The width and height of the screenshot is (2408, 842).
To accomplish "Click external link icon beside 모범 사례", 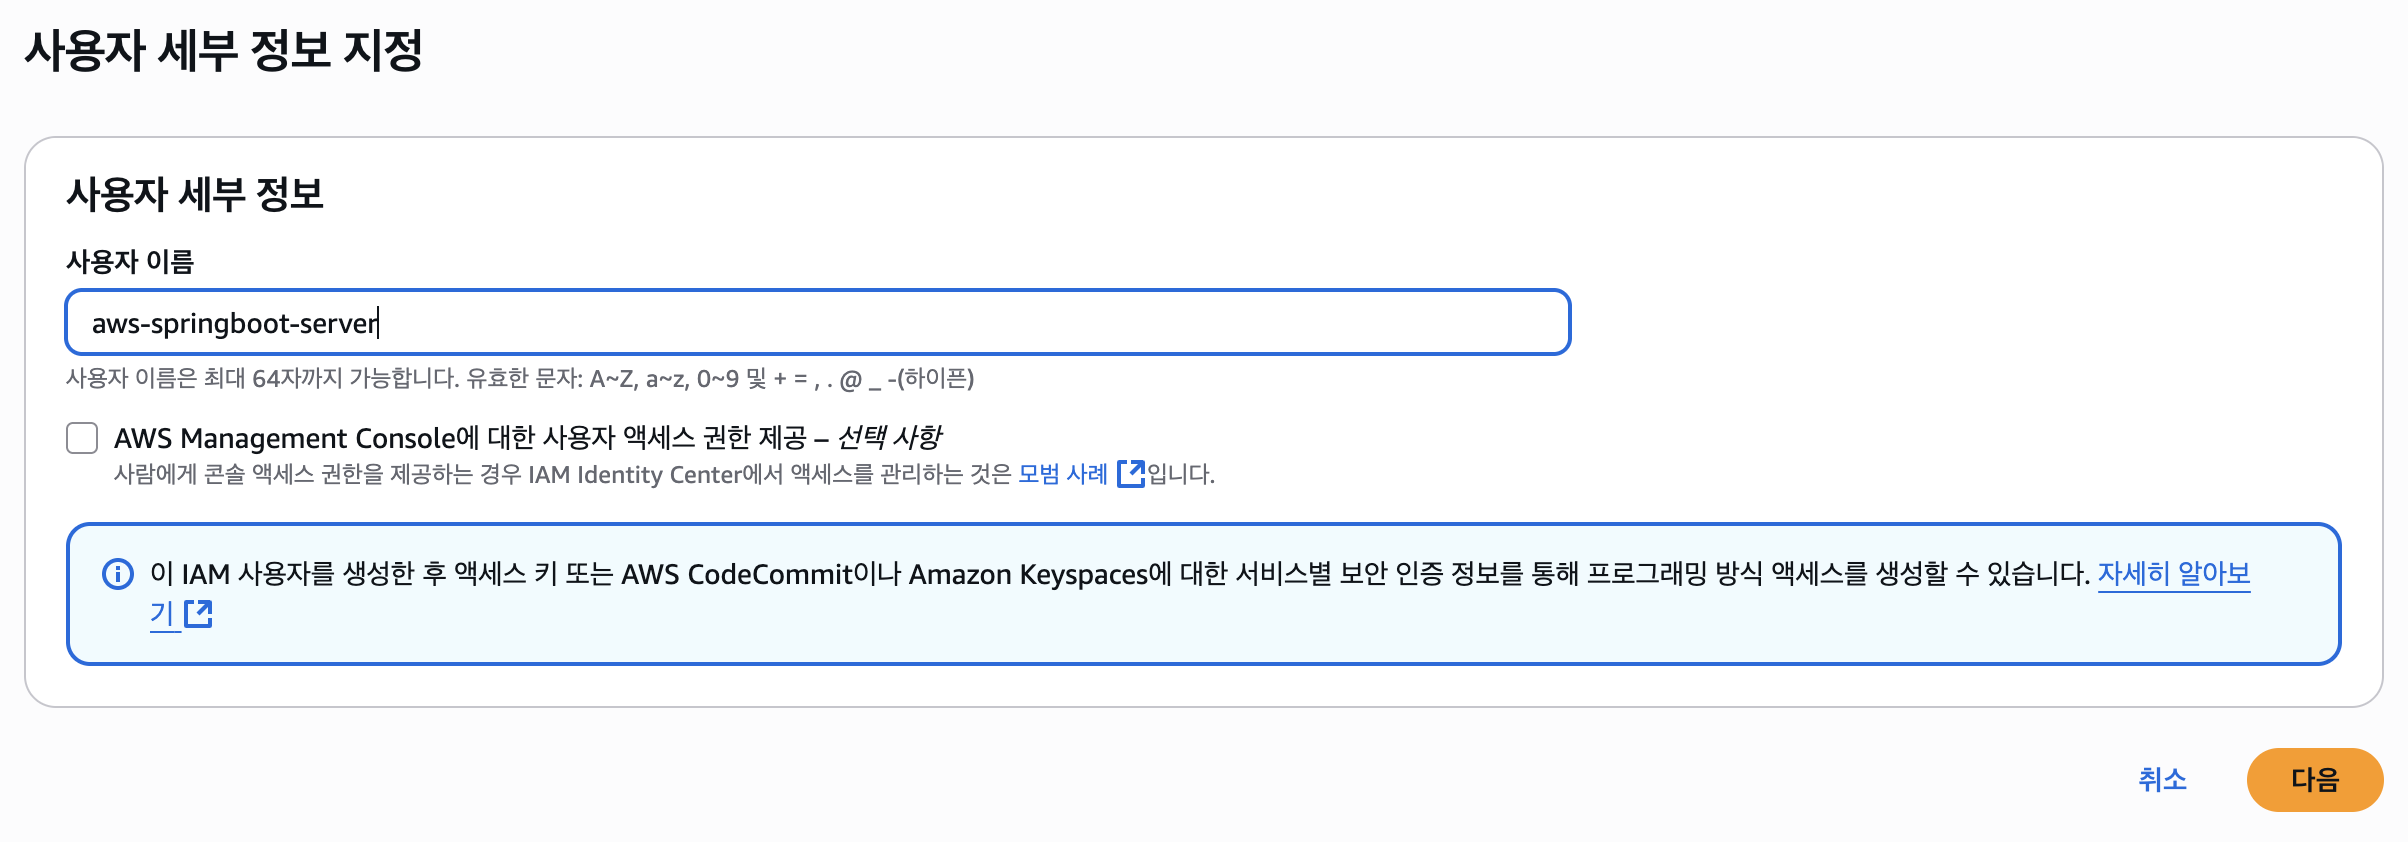I will (x=1130, y=473).
